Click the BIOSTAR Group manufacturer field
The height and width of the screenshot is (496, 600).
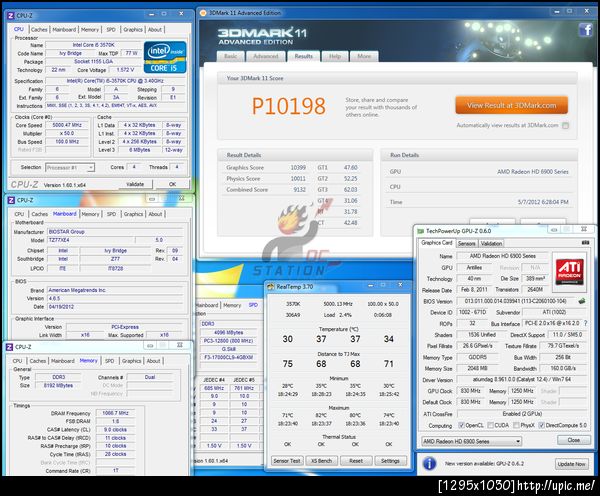click(117, 232)
